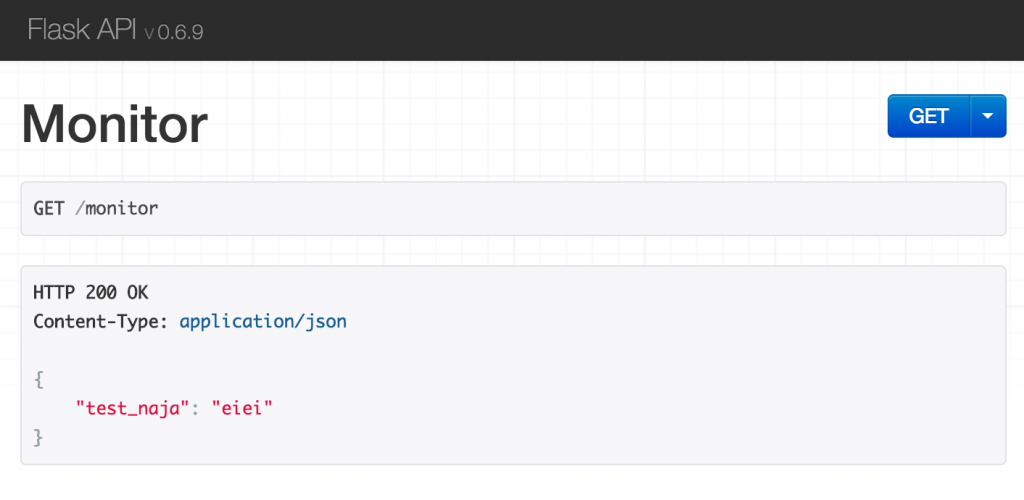
Task: Click the application/json content type value
Action: (x=263, y=322)
